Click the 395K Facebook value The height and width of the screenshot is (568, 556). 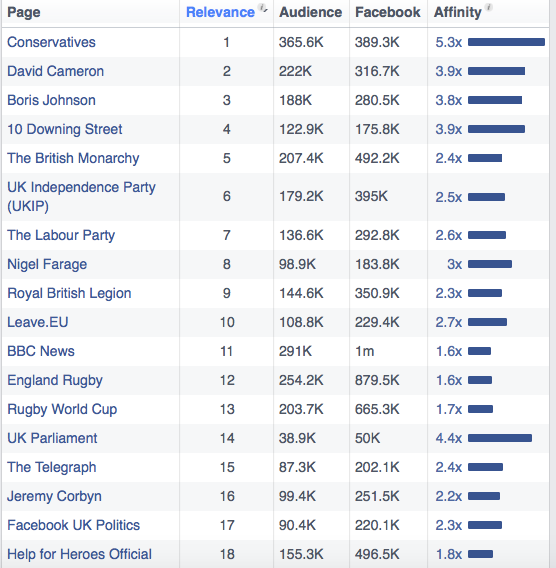coord(371,197)
